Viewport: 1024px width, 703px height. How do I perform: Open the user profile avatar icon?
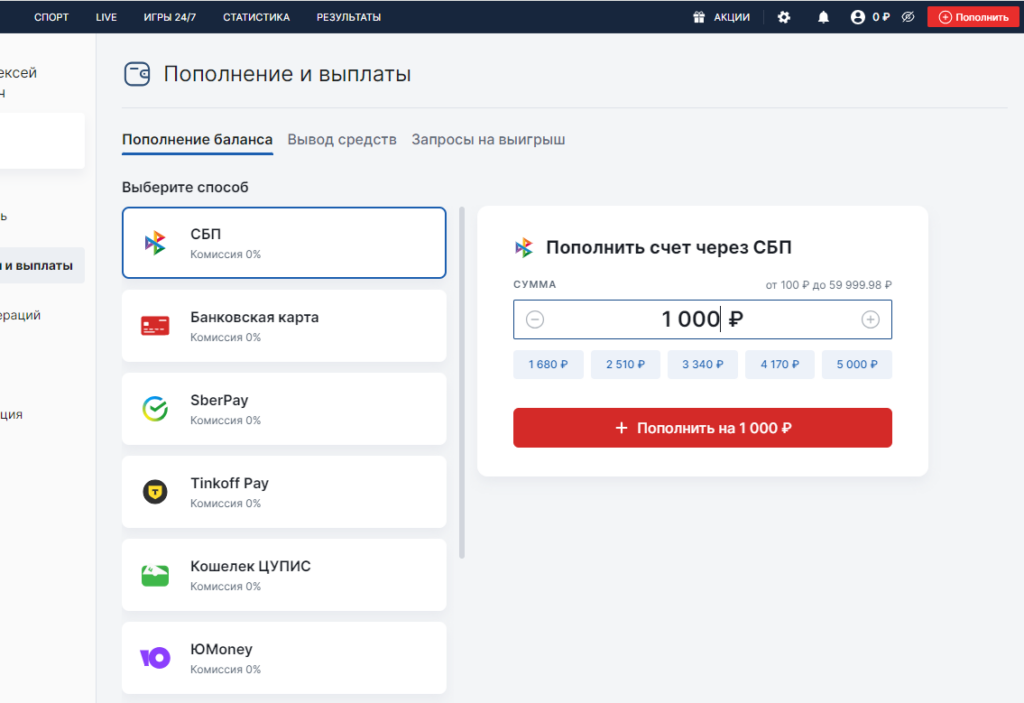[857, 17]
